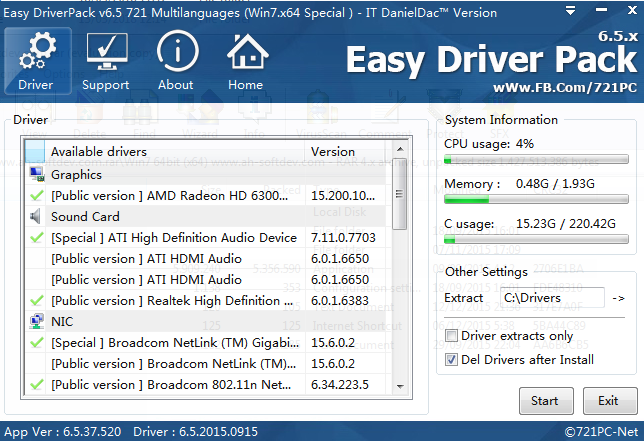Select the Sound Card category row
644x441 pixels.
pos(205,216)
